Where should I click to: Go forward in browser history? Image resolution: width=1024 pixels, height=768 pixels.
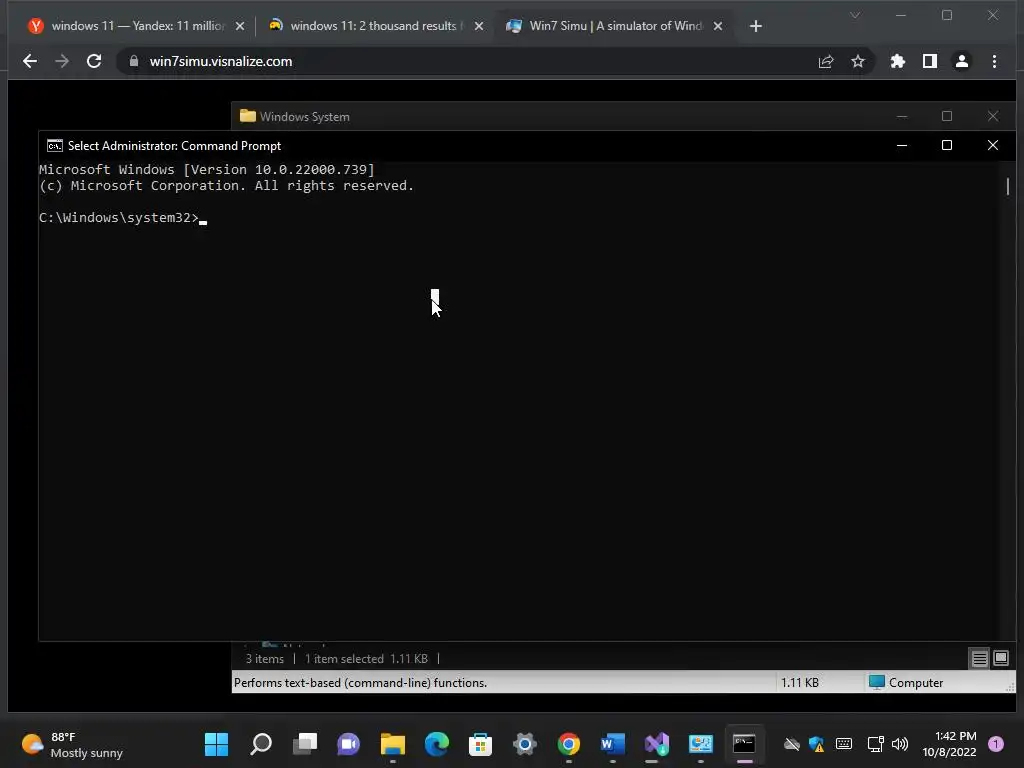pyautogui.click(x=62, y=61)
